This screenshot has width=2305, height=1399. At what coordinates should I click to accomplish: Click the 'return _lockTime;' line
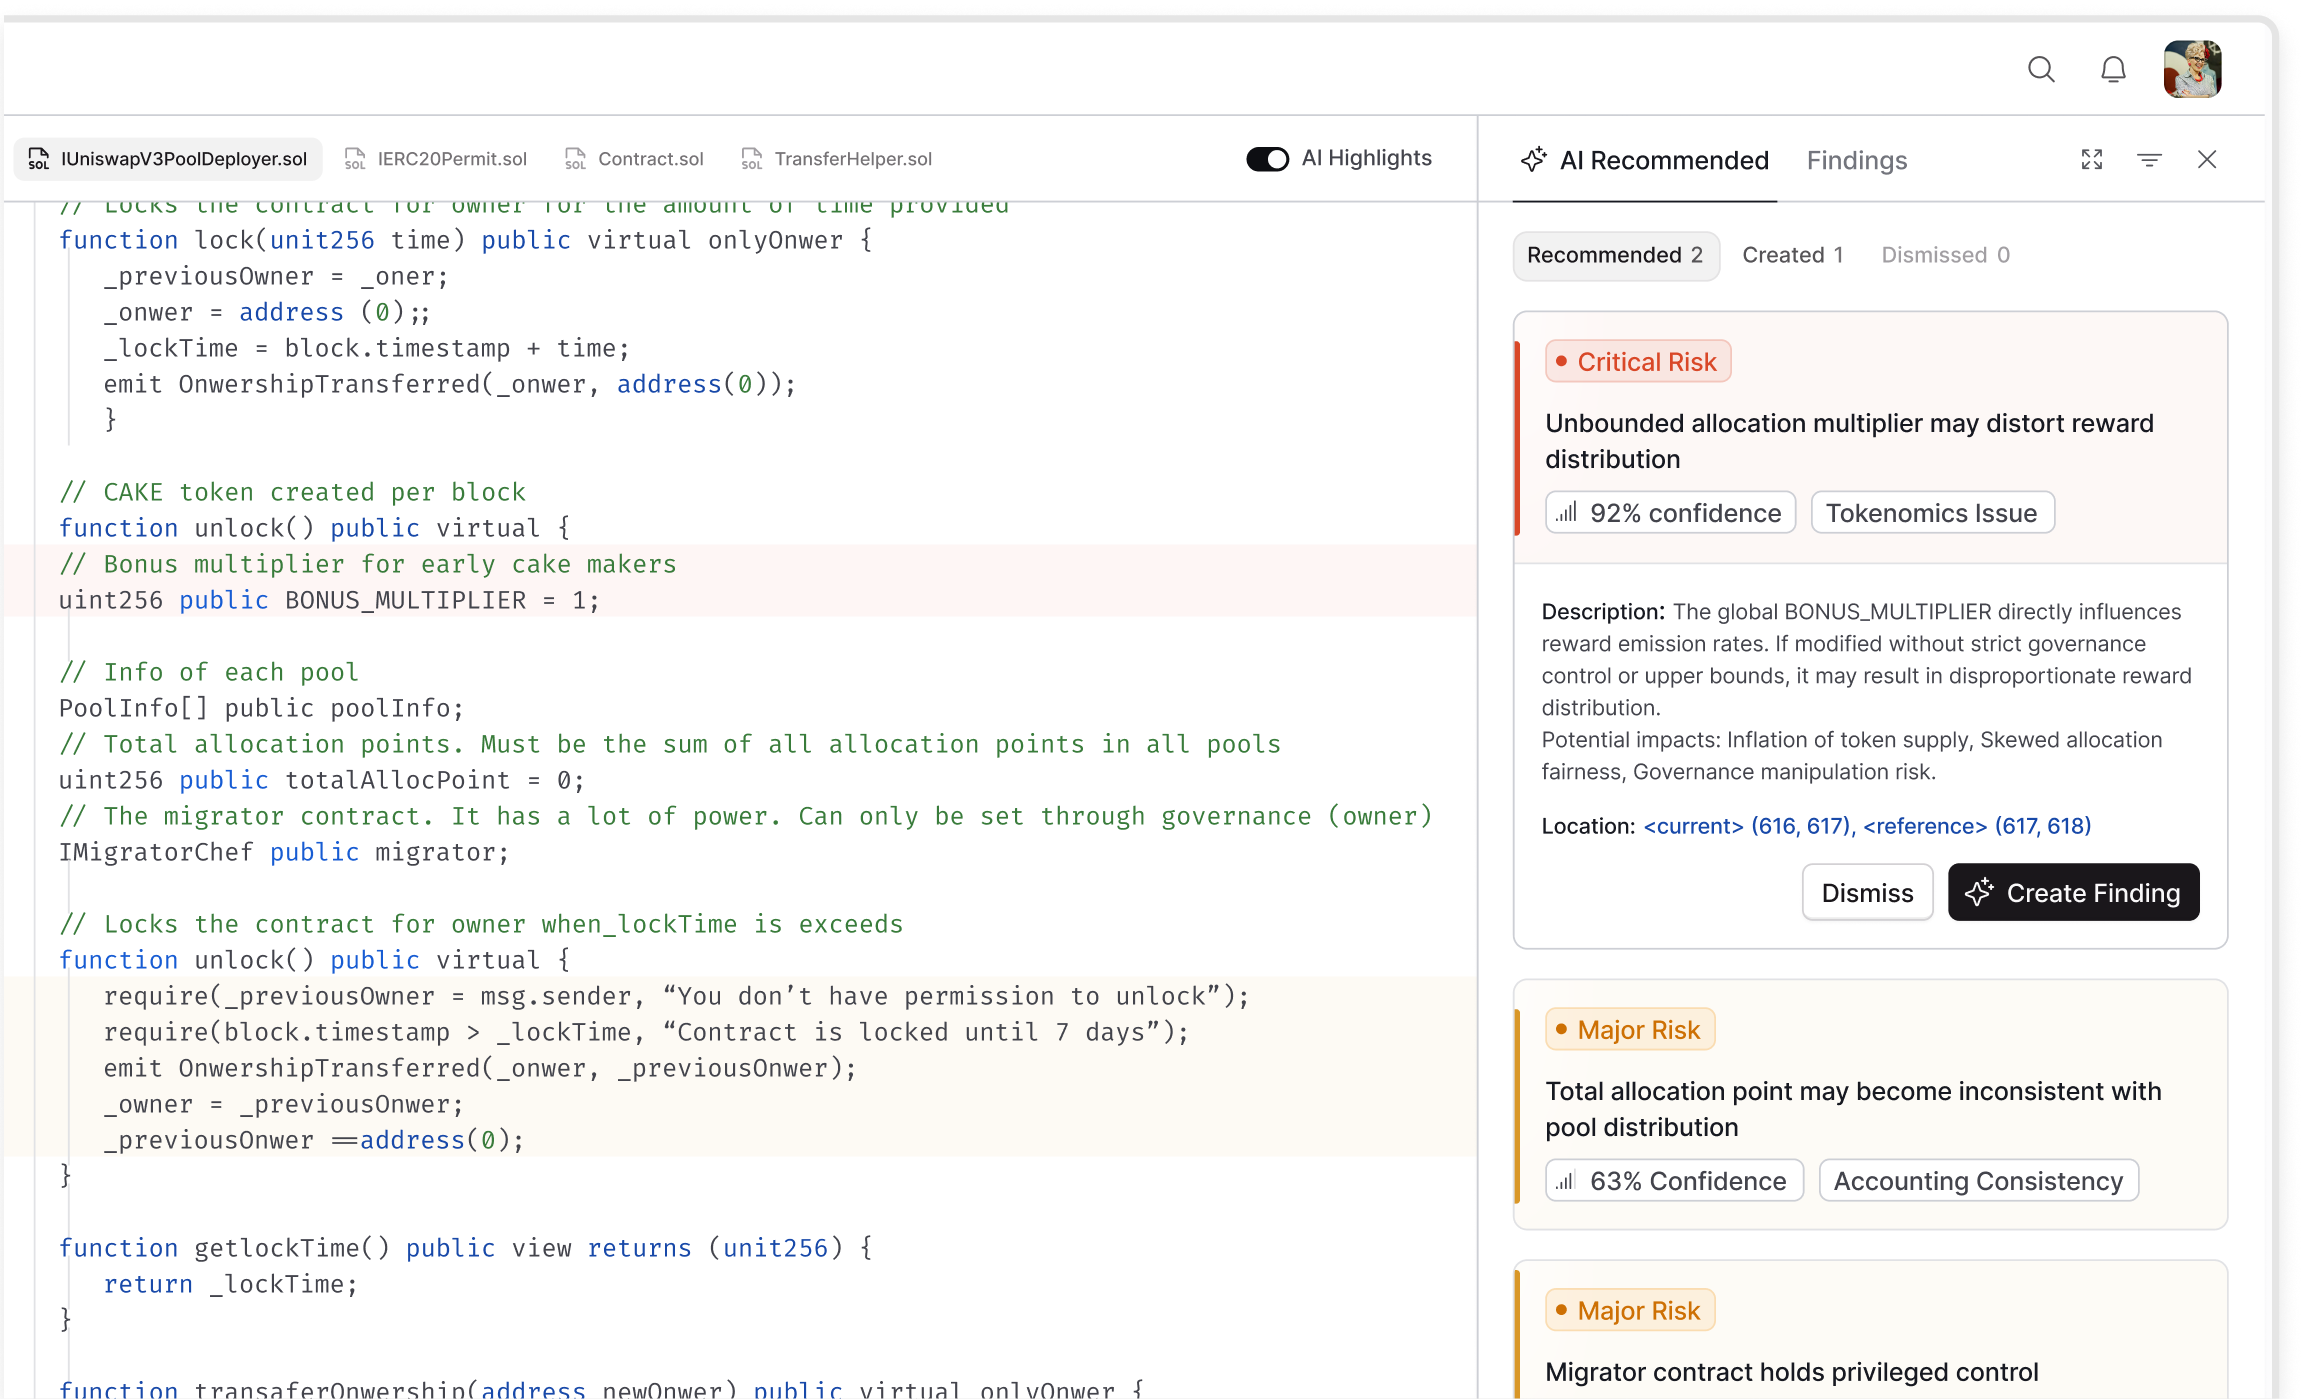click(230, 1284)
